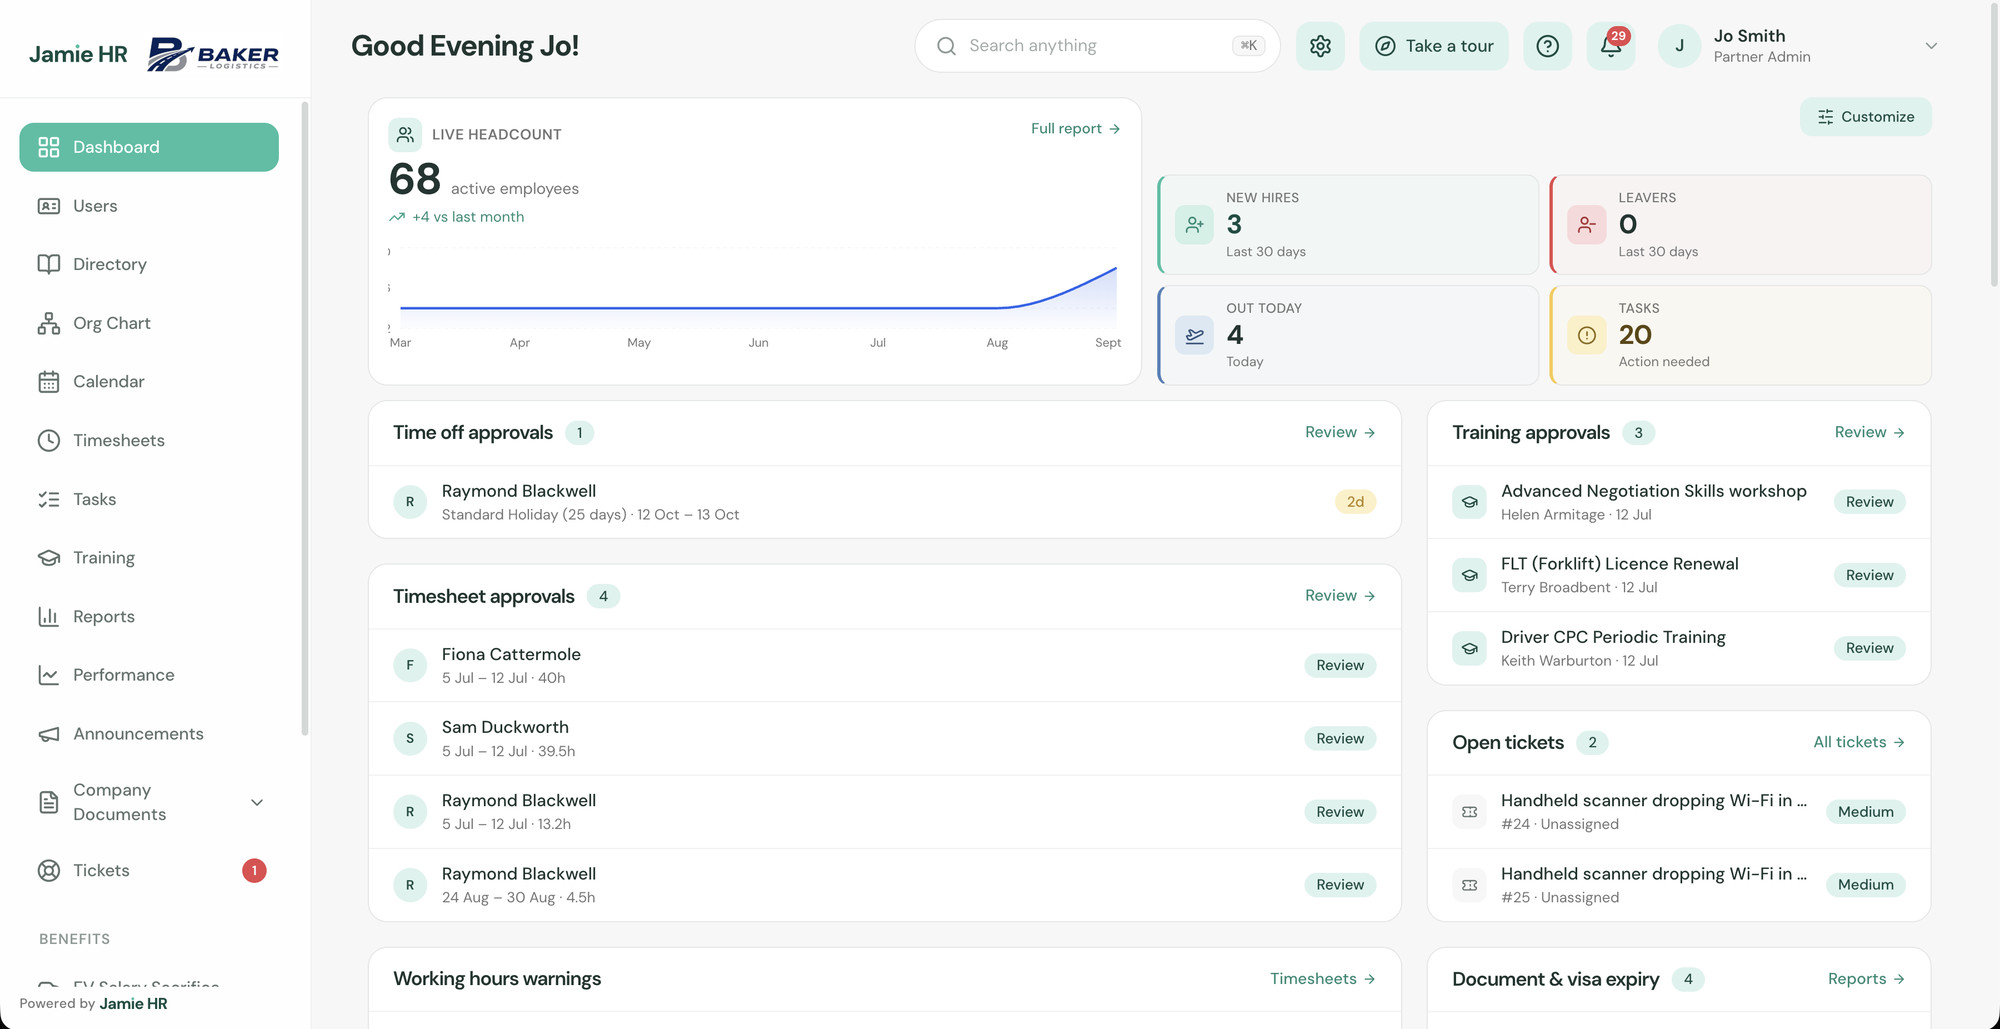Review Advanced Negotiation Skills workshop request
Screen dimensions: 2000x1029
pyautogui.click(x=1869, y=502)
